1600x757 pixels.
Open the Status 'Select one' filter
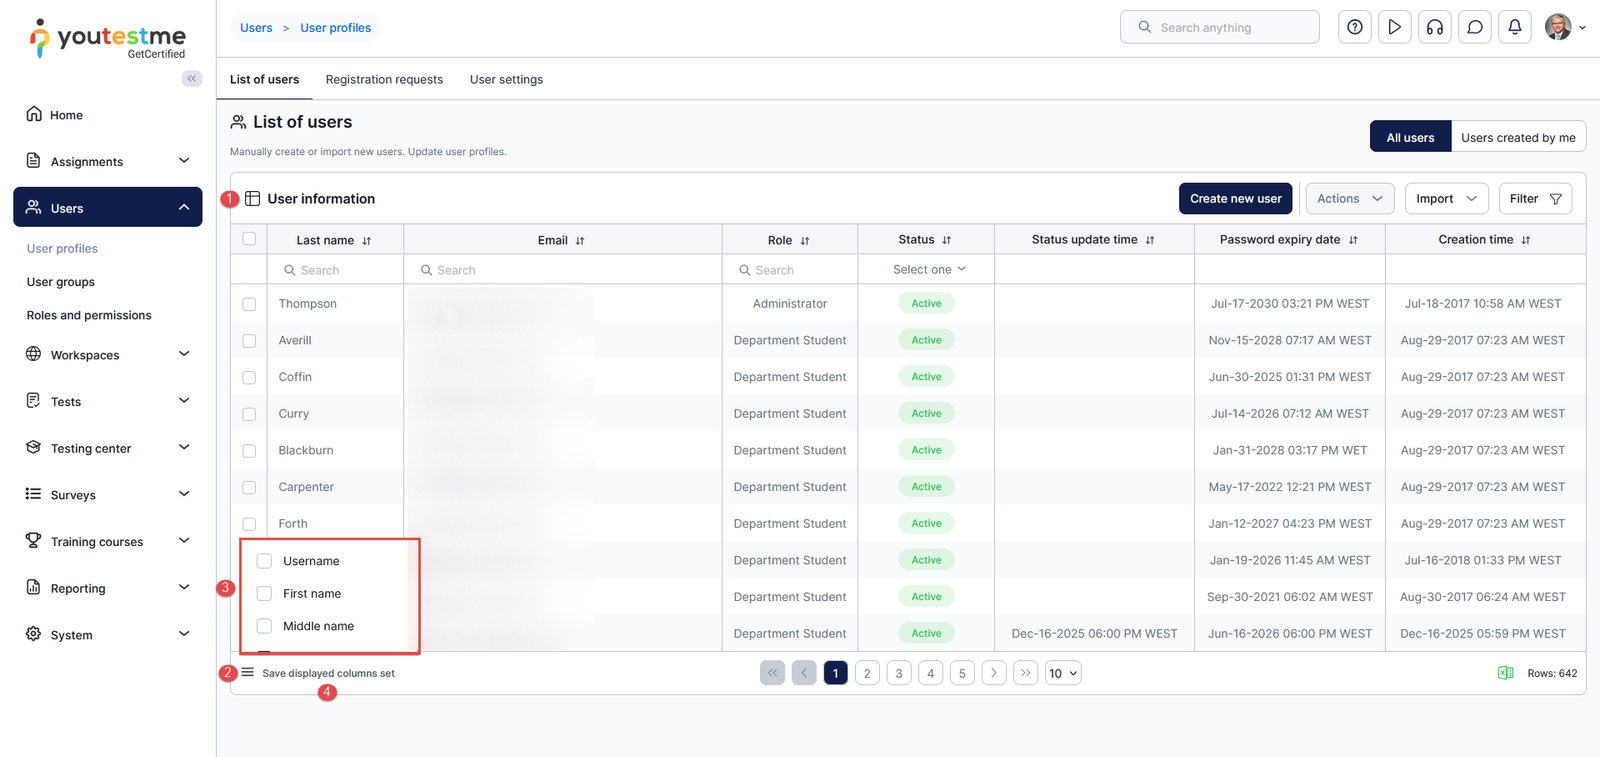(929, 270)
